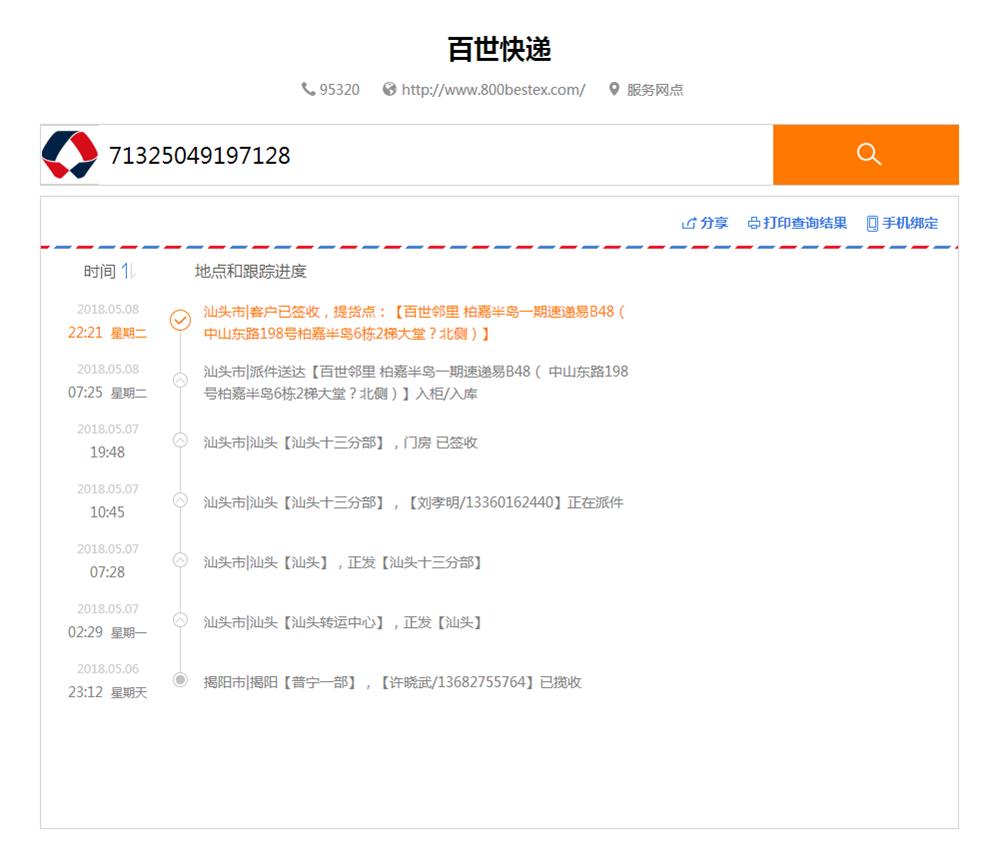Click the 07:25 timeline marker circle

[180, 380]
